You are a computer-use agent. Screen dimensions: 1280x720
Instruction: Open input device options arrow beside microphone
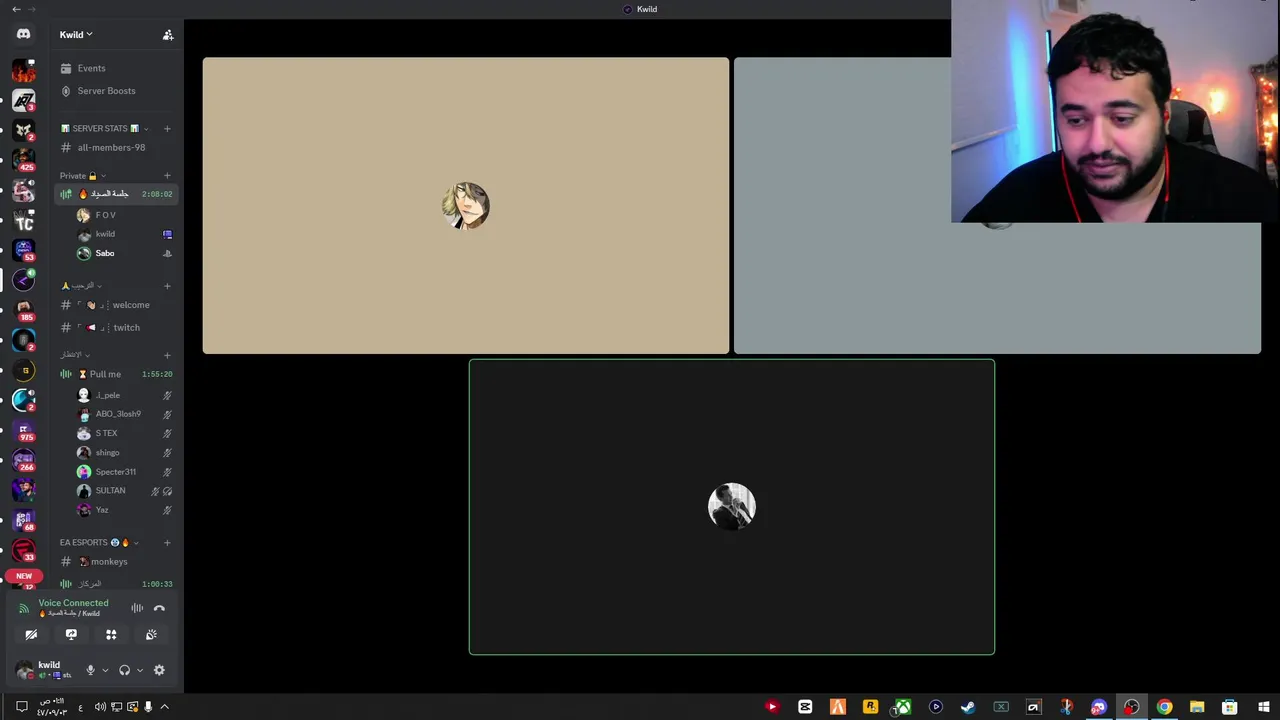coord(105,670)
